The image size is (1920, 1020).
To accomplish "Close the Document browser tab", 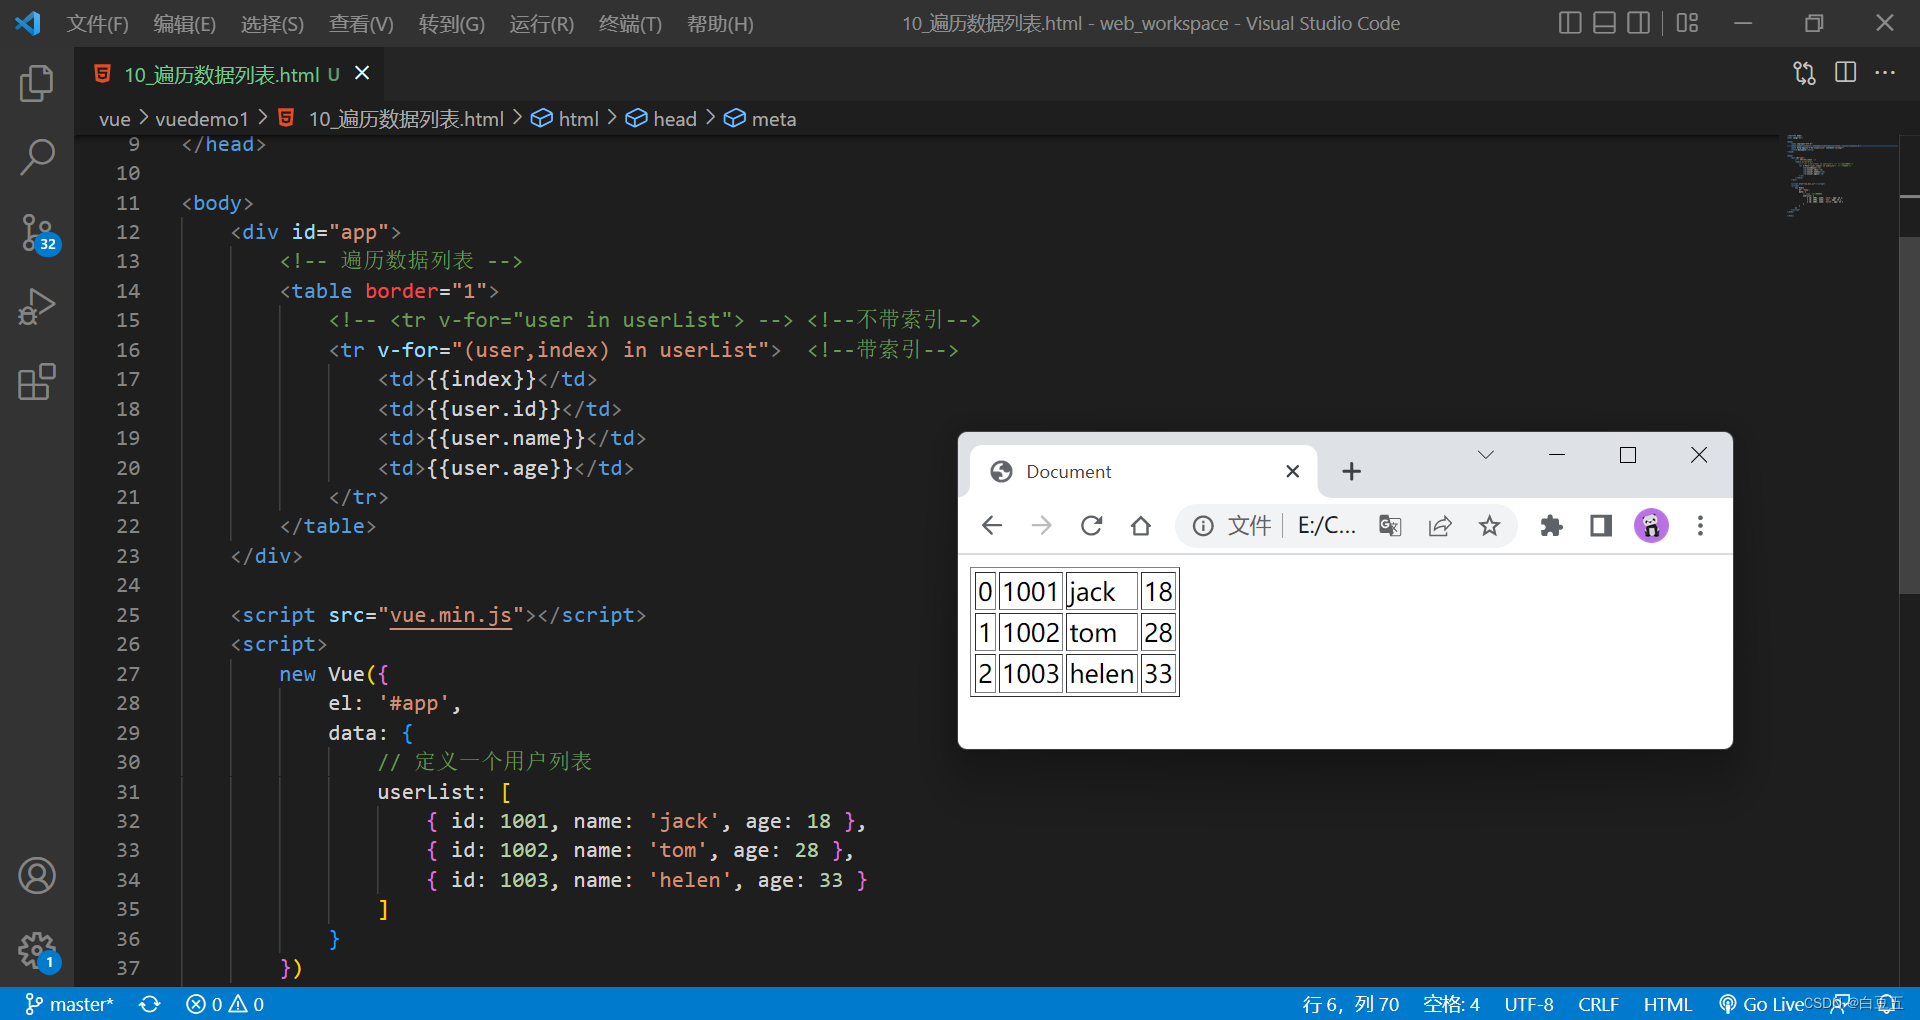I will pos(1292,472).
